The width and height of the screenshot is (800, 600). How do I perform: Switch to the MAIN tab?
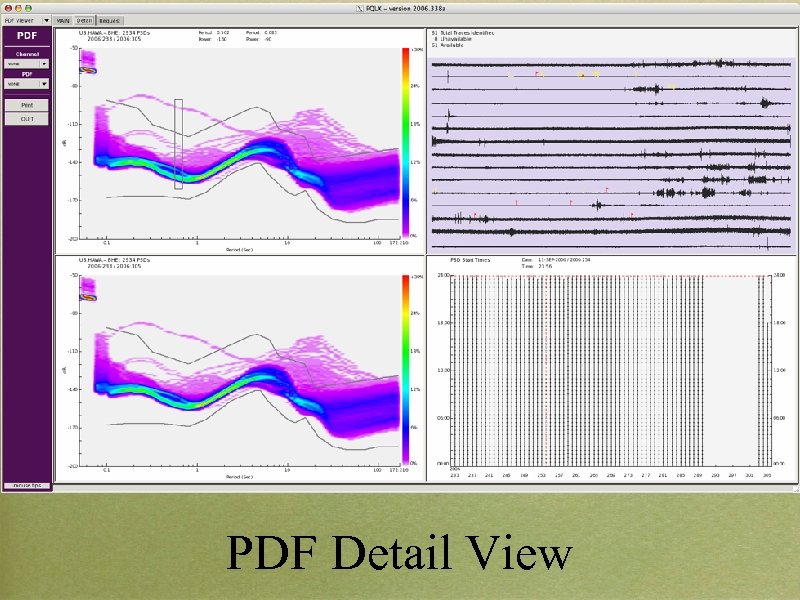(63, 19)
